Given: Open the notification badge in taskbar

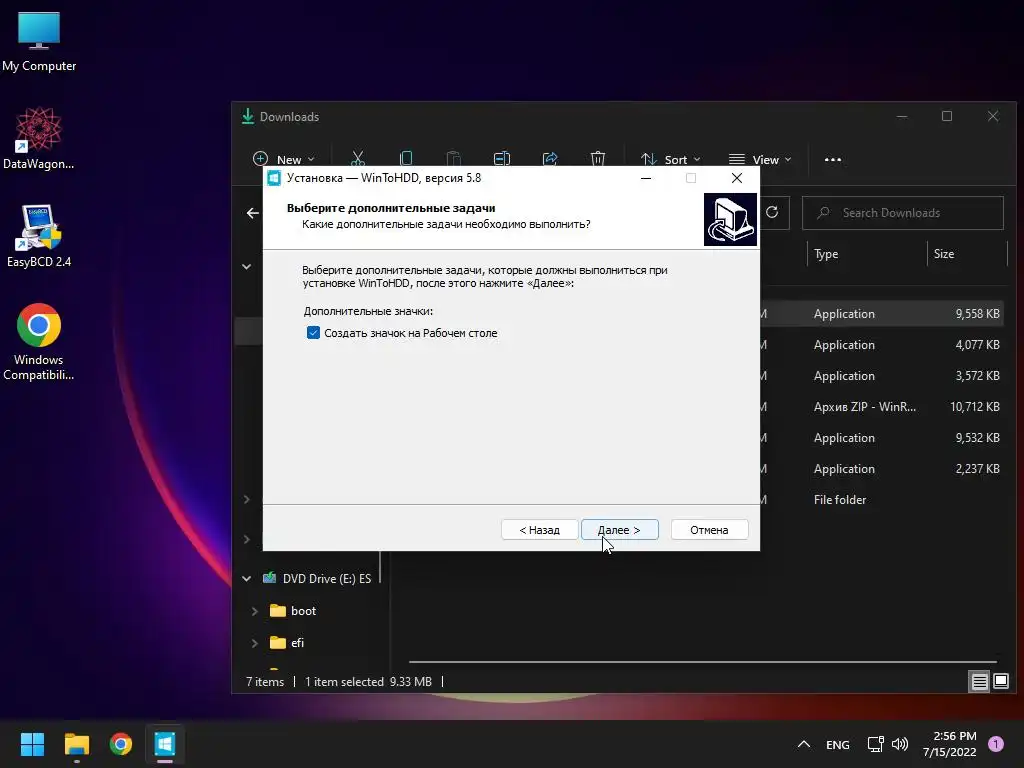Looking at the screenshot, I should [996, 744].
